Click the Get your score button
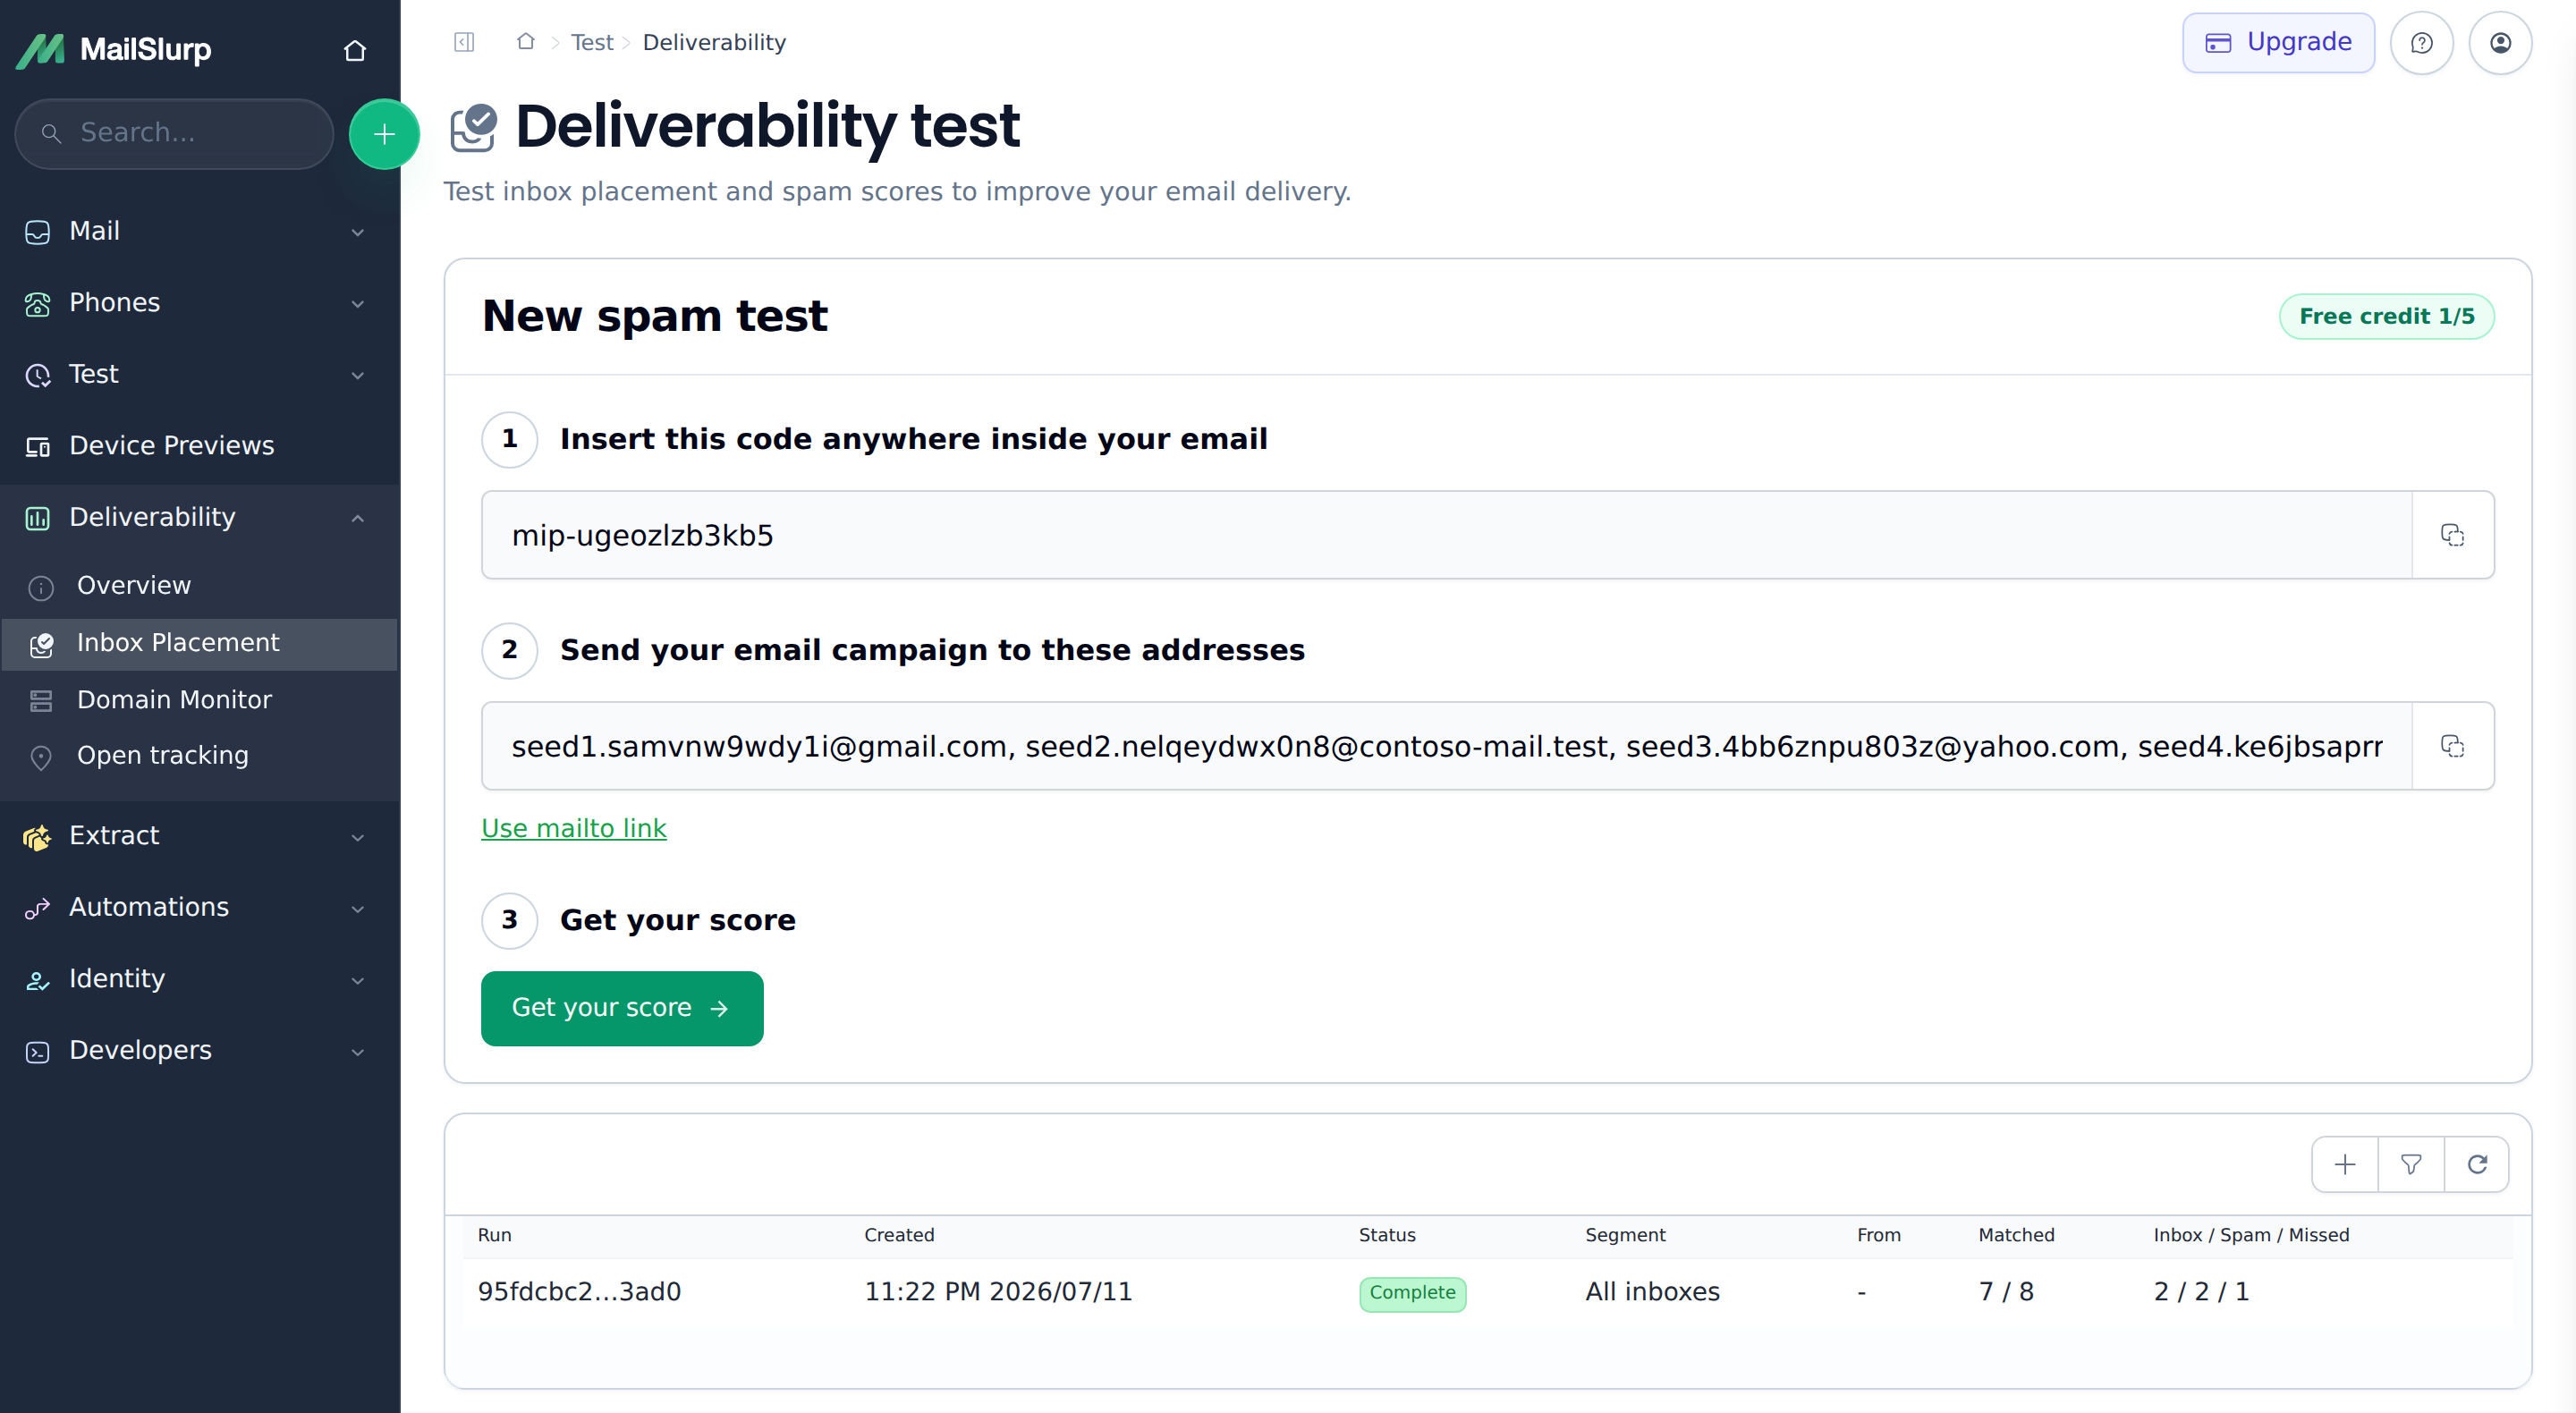Viewport: 2576px width, 1413px height. tap(622, 1008)
